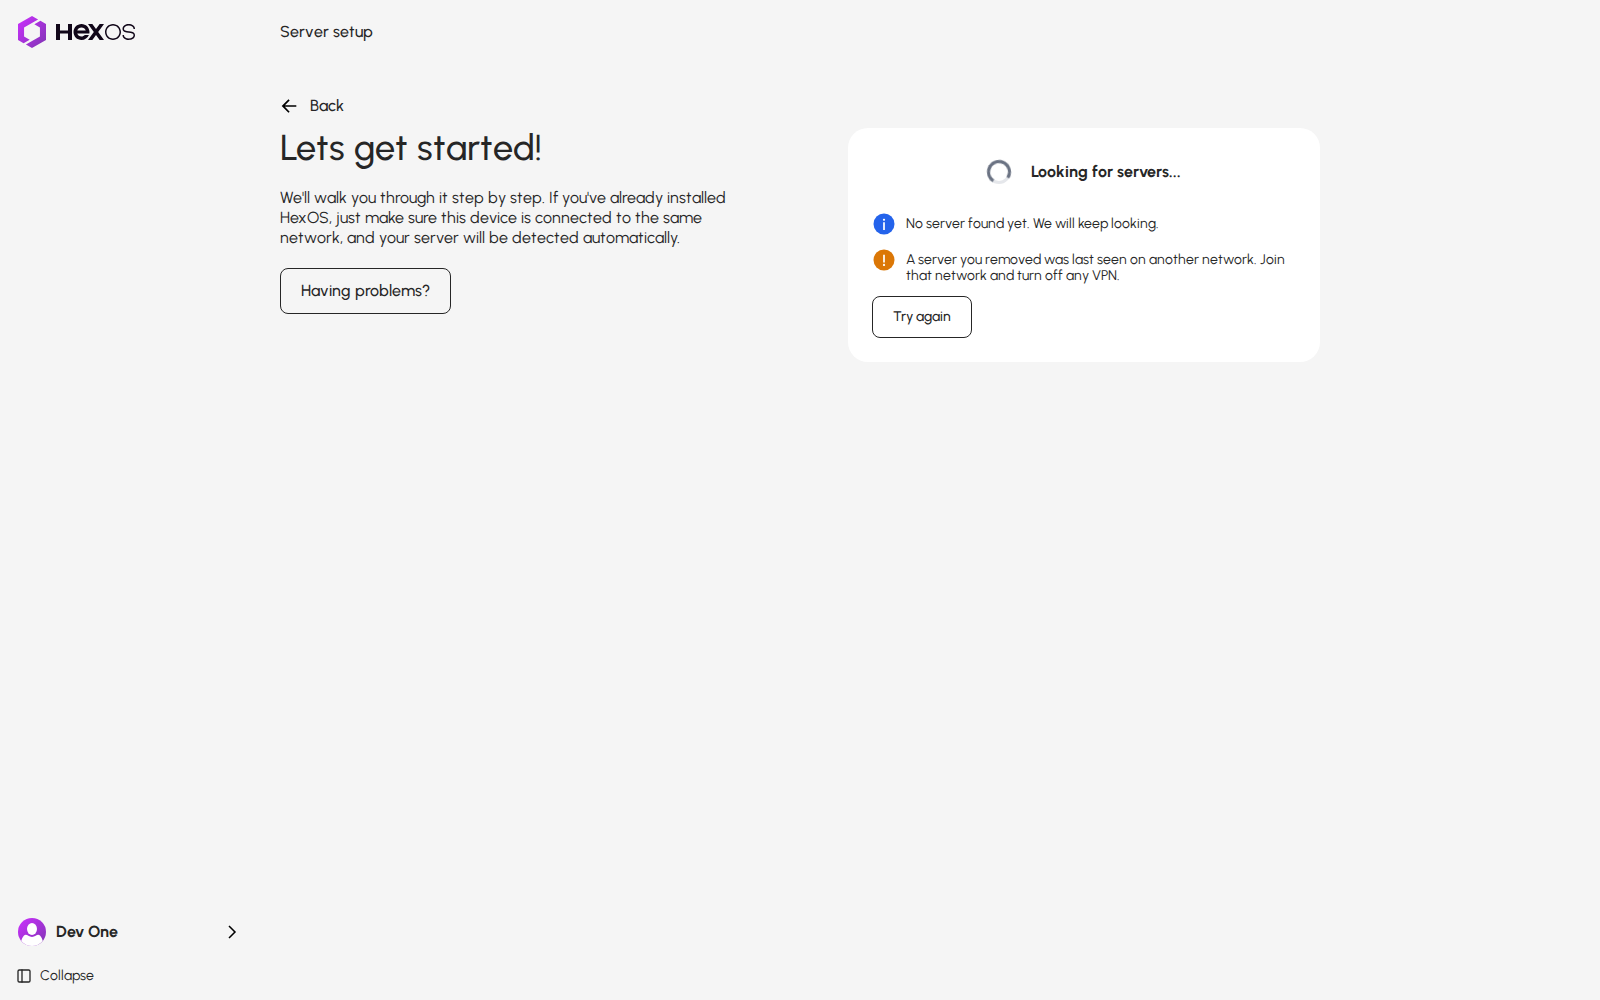Screen dimensions: 1600x1000
Task: Click the sidebar collapse panel icon
Action: (x=24, y=976)
